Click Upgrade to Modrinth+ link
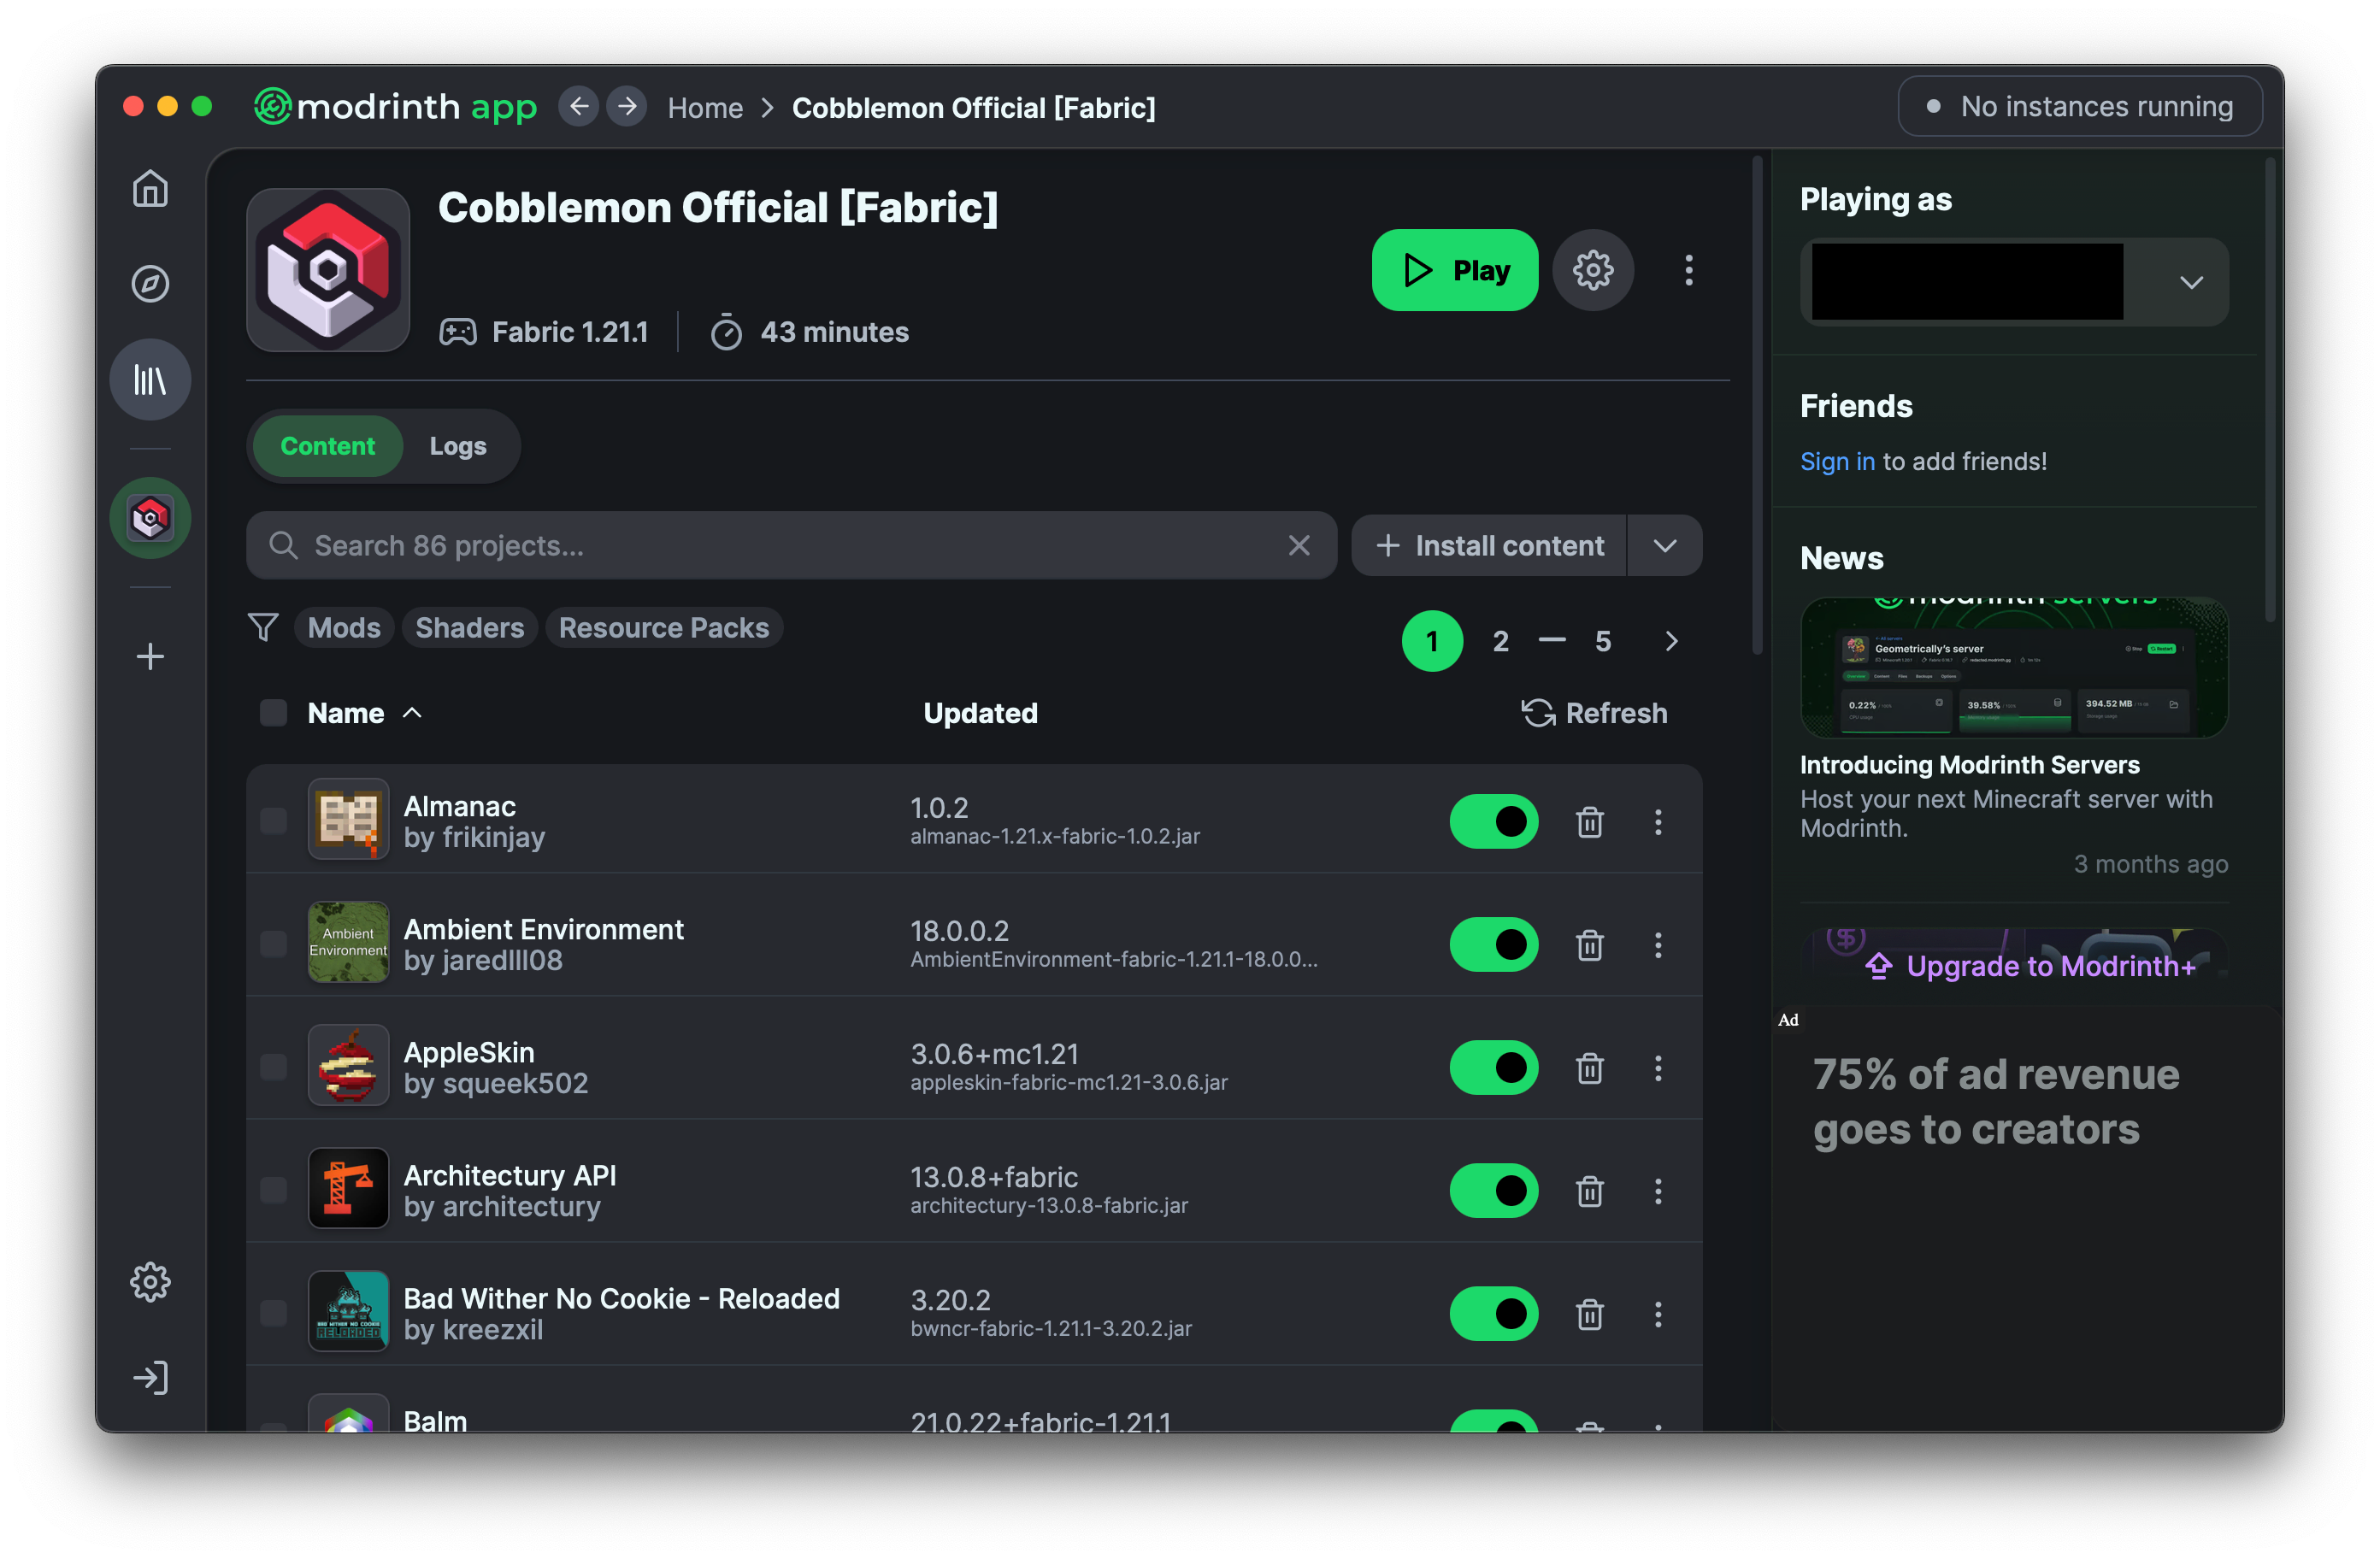Image resolution: width=2380 pixels, height=1559 pixels. [2030, 966]
